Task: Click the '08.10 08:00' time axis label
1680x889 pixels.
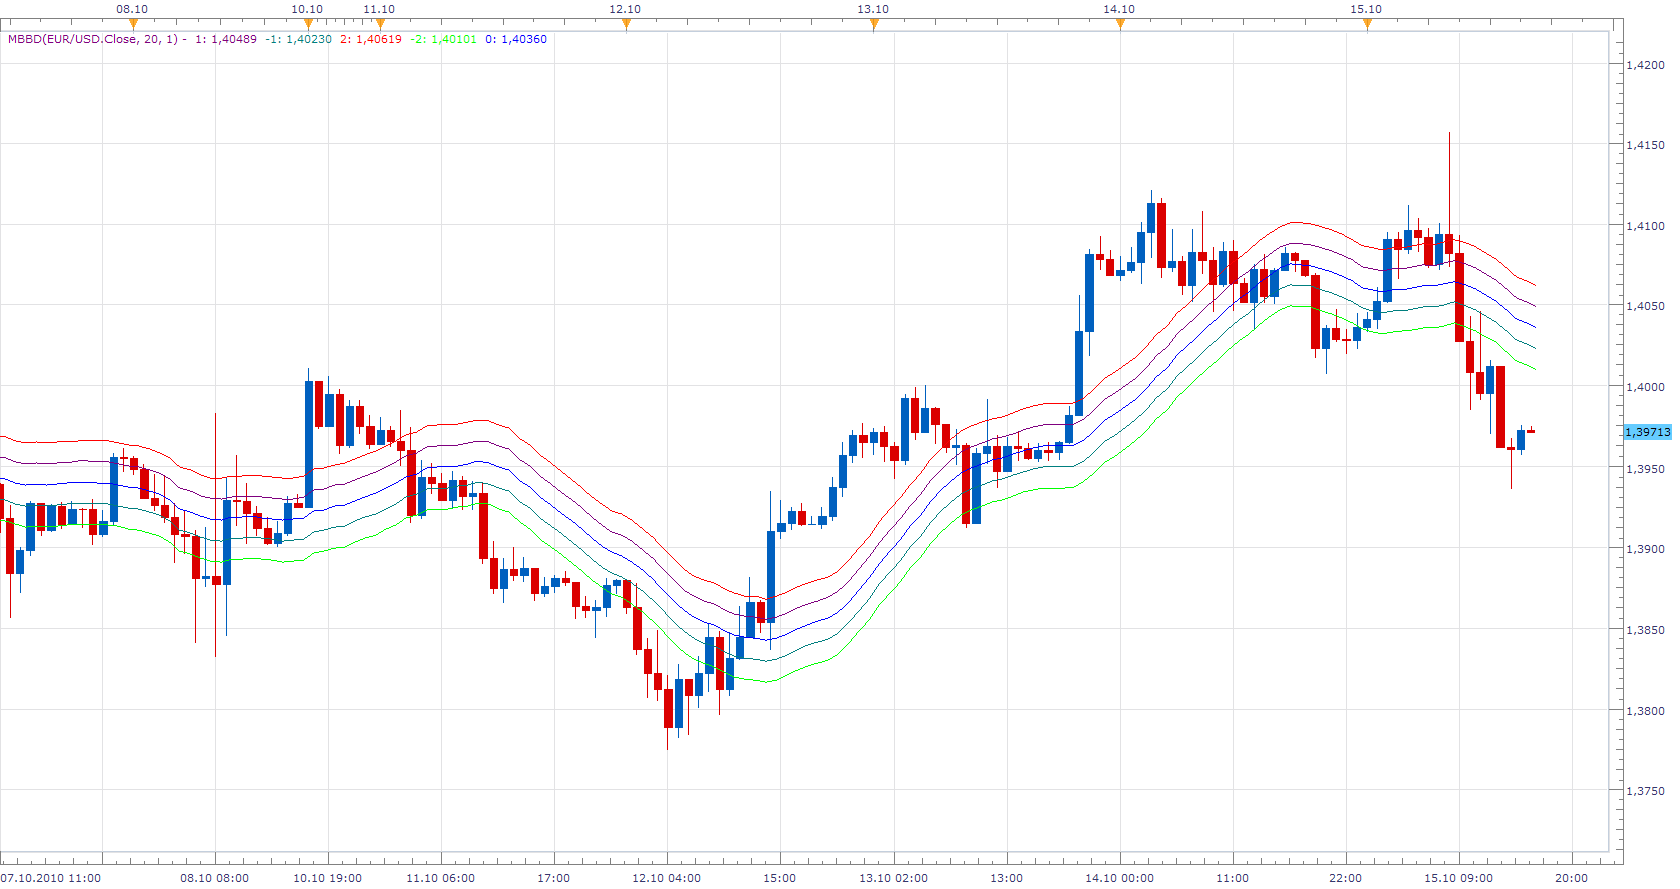Action: pos(215,878)
